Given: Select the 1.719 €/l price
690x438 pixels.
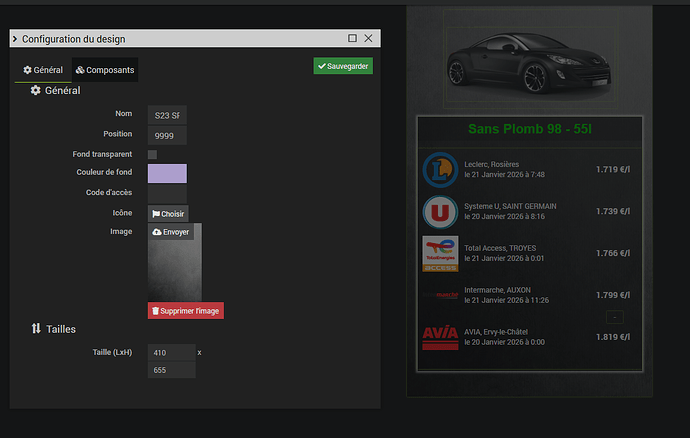Looking at the screenshot, I should tap(613, 169).
